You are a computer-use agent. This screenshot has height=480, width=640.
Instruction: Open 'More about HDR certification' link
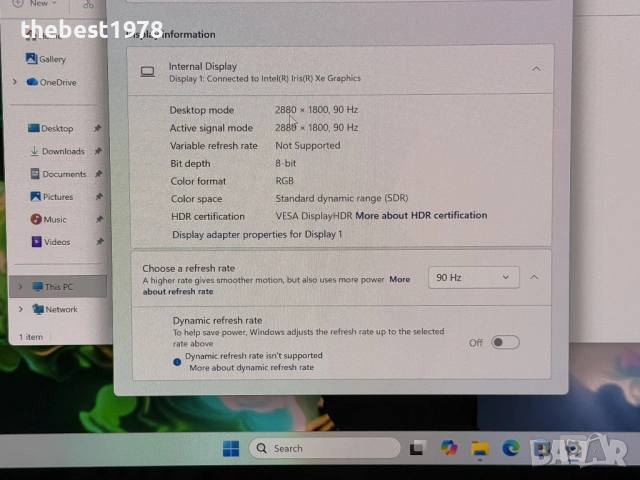click(421, 215)
